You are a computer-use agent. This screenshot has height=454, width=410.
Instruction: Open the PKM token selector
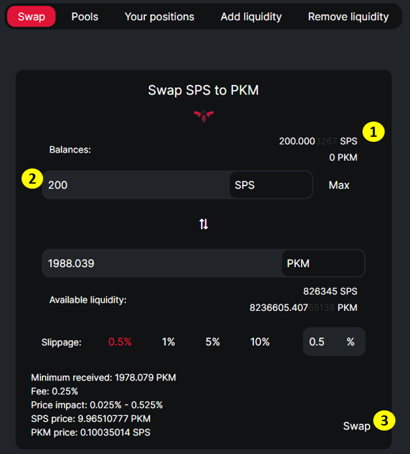(323, 263)
